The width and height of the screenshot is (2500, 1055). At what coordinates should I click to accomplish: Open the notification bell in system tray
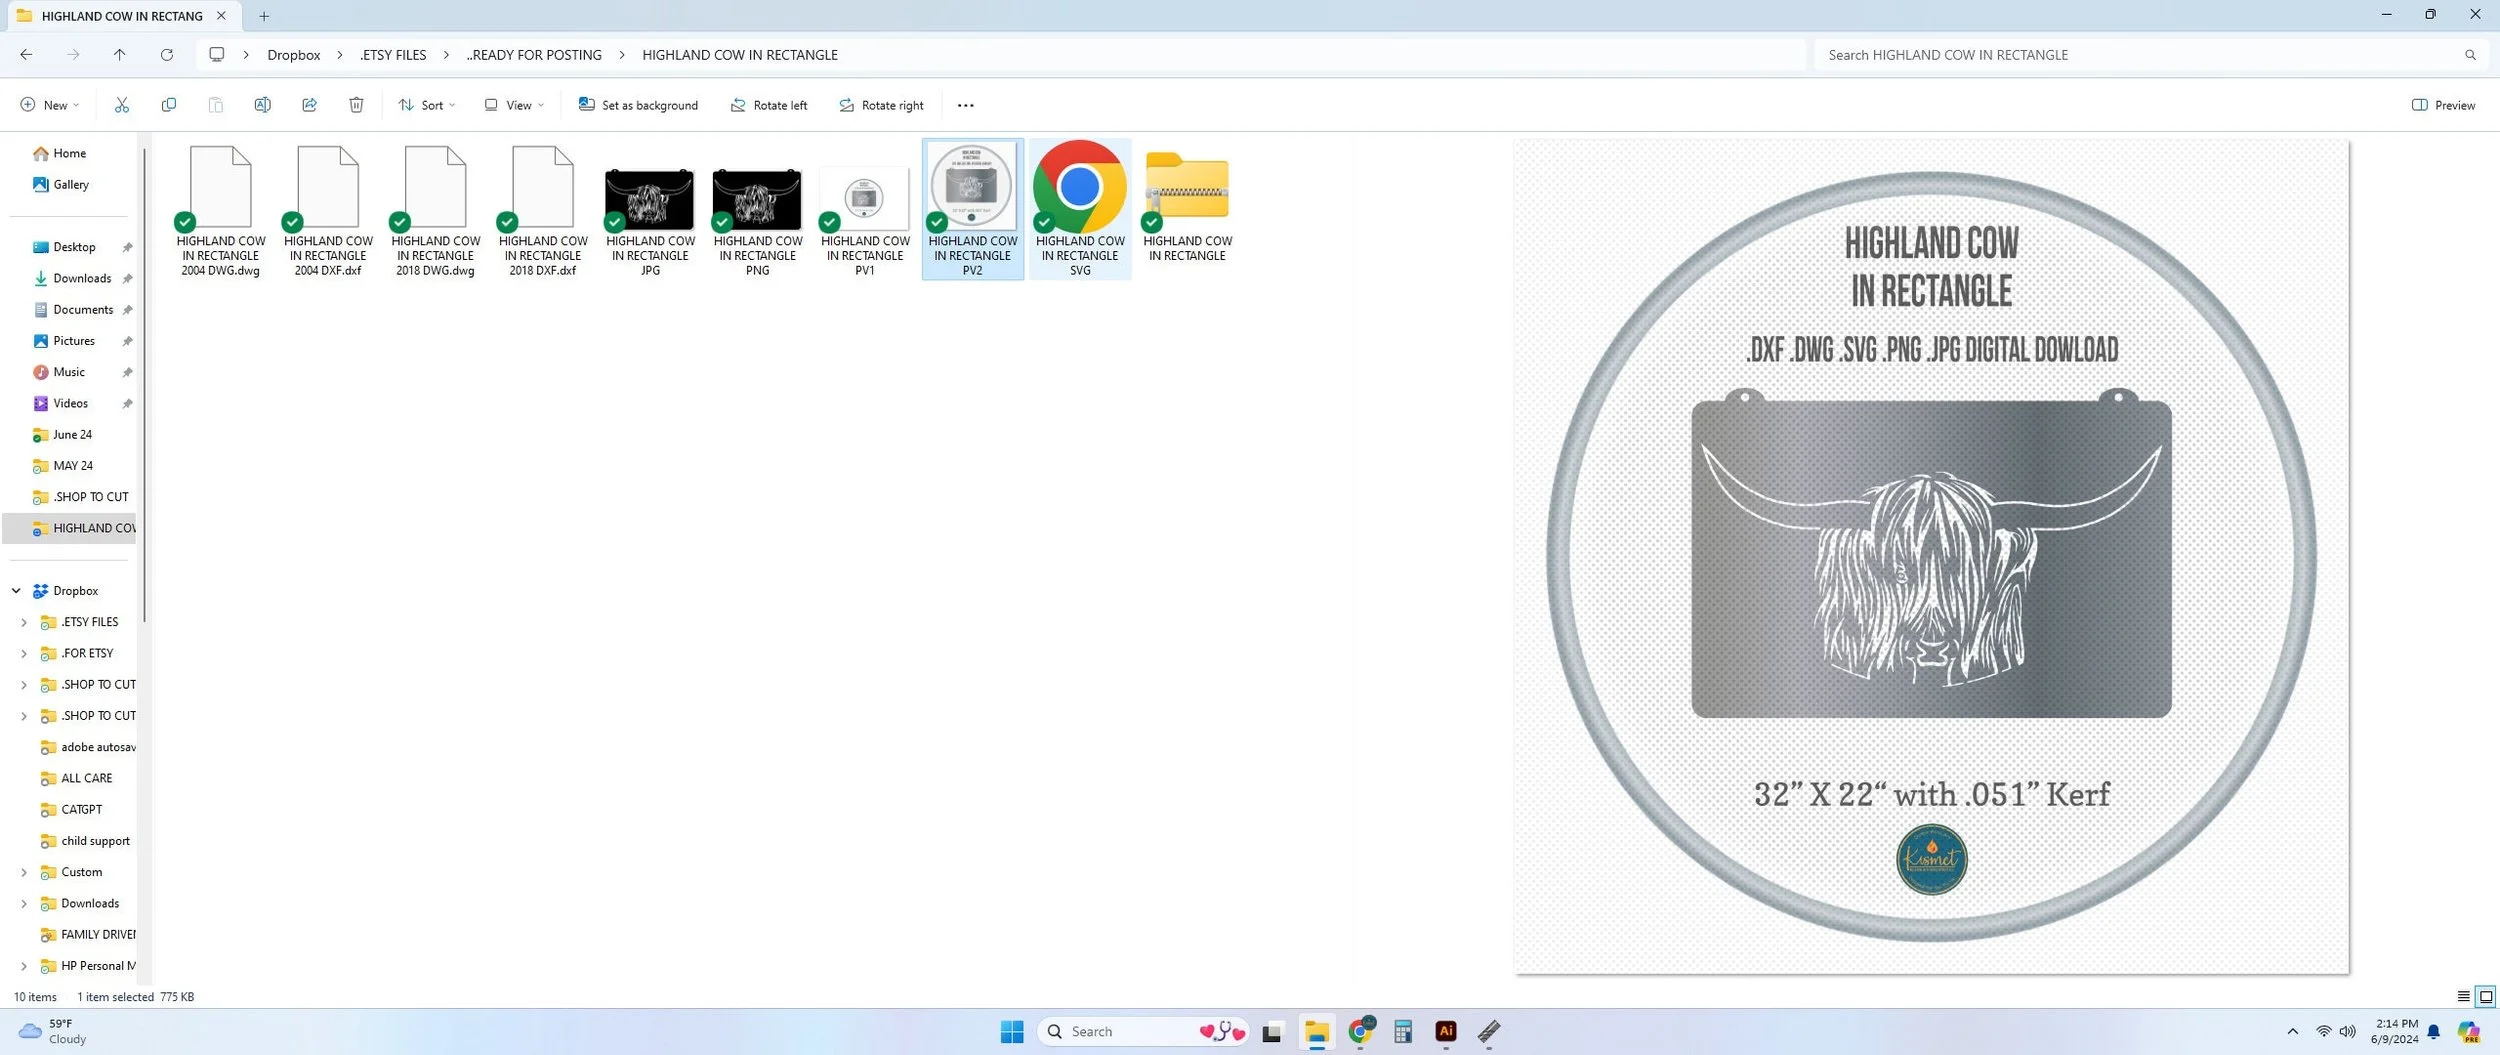(2434, 1032)
